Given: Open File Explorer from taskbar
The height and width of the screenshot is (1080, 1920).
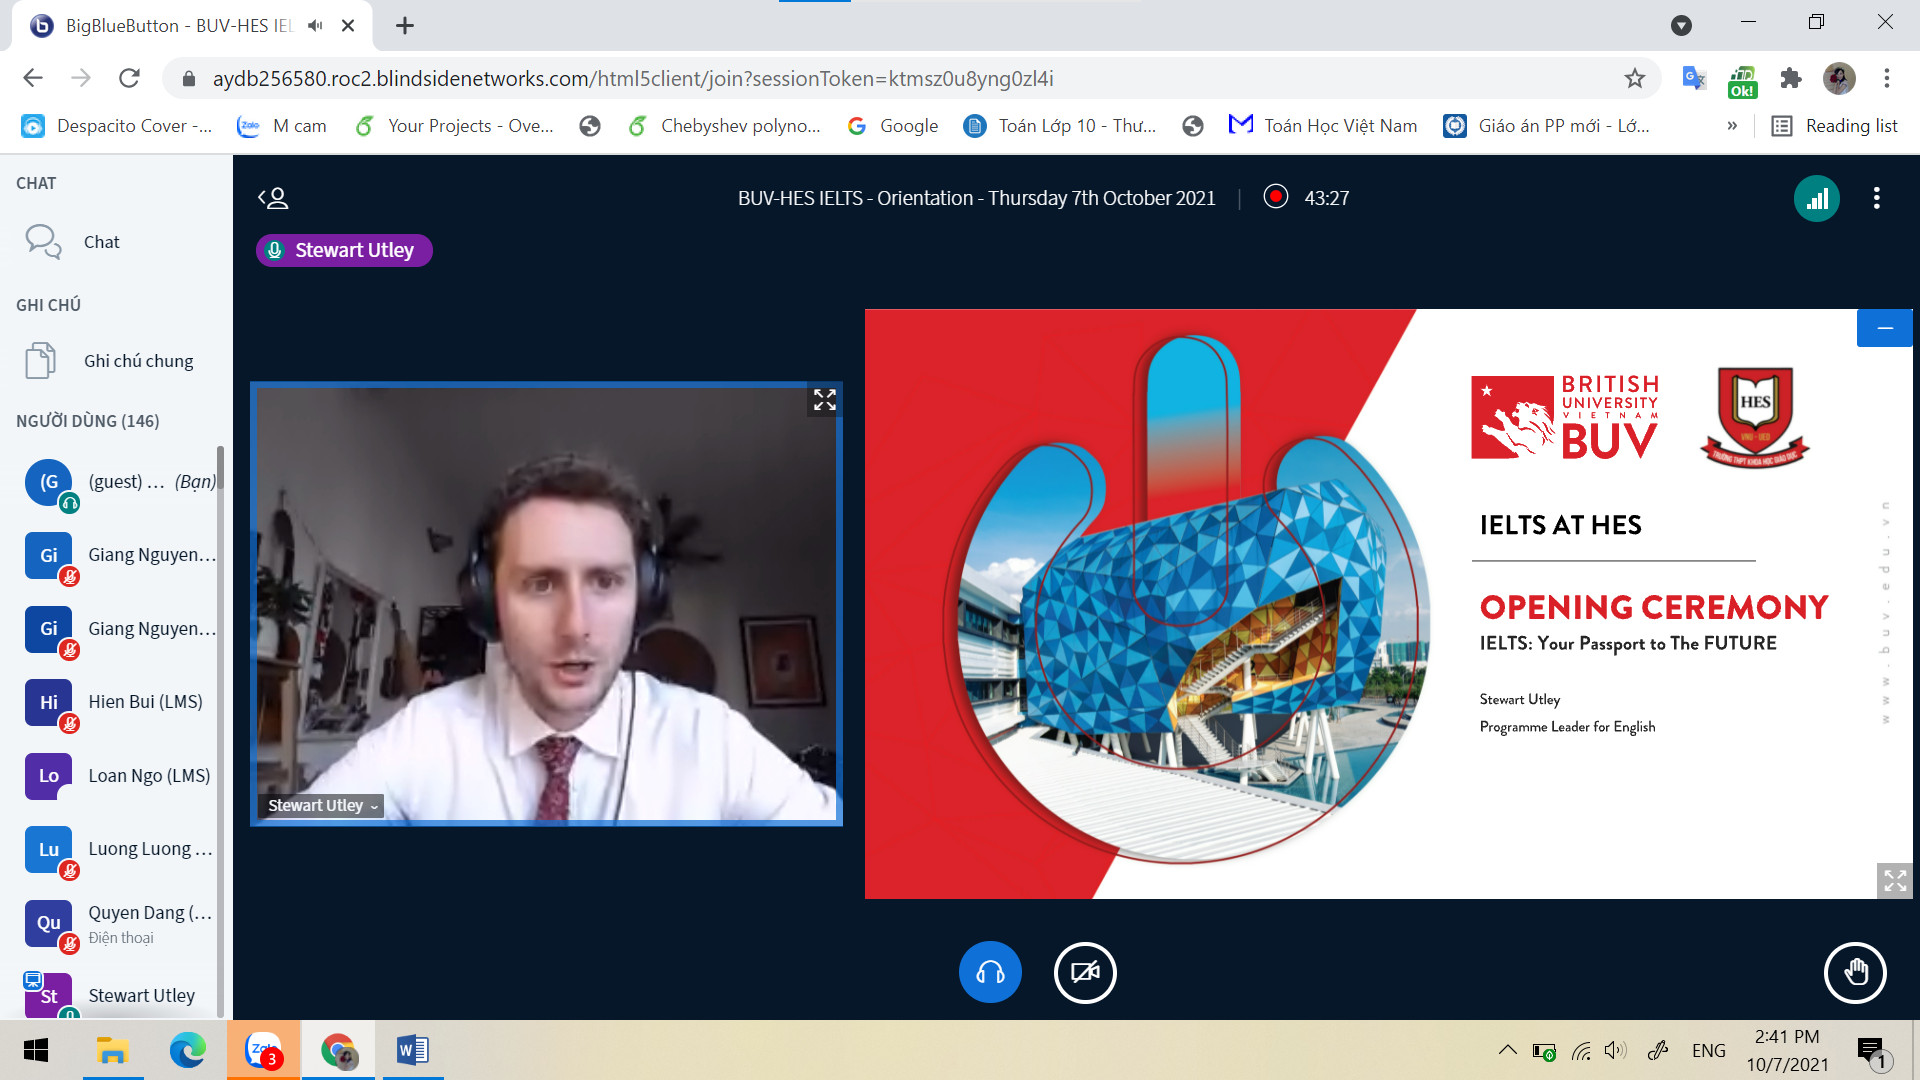Looking at the screenshot, I should [112, 1050].
